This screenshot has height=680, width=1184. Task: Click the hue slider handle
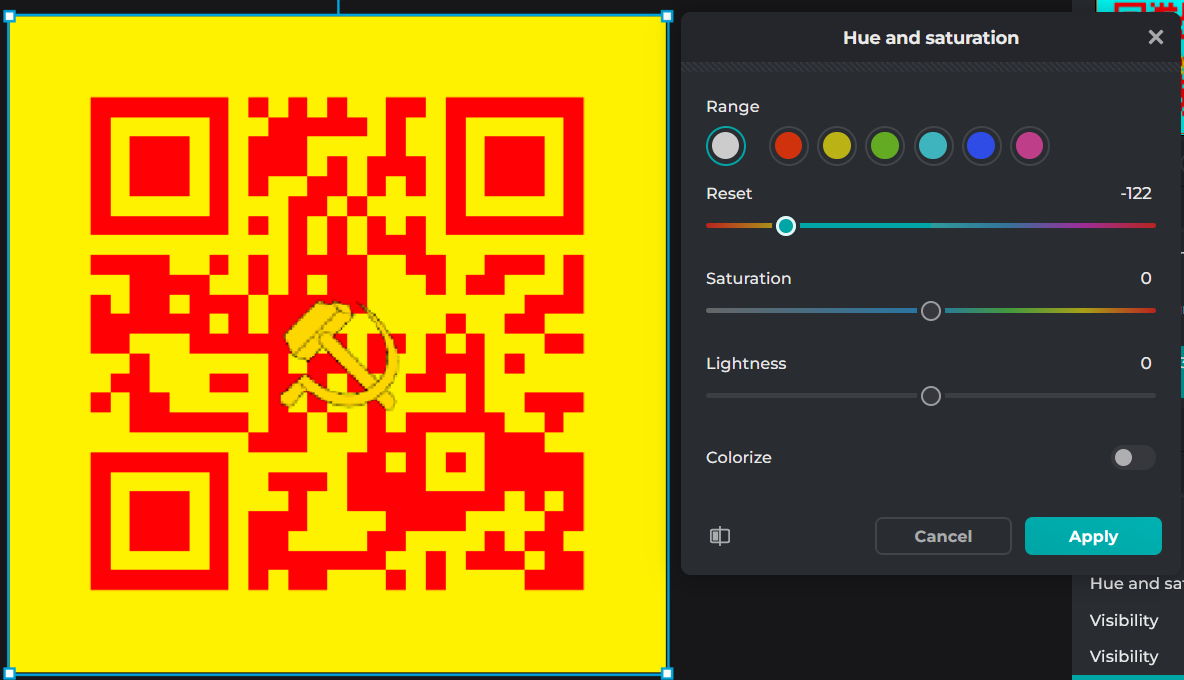[786, 226]
